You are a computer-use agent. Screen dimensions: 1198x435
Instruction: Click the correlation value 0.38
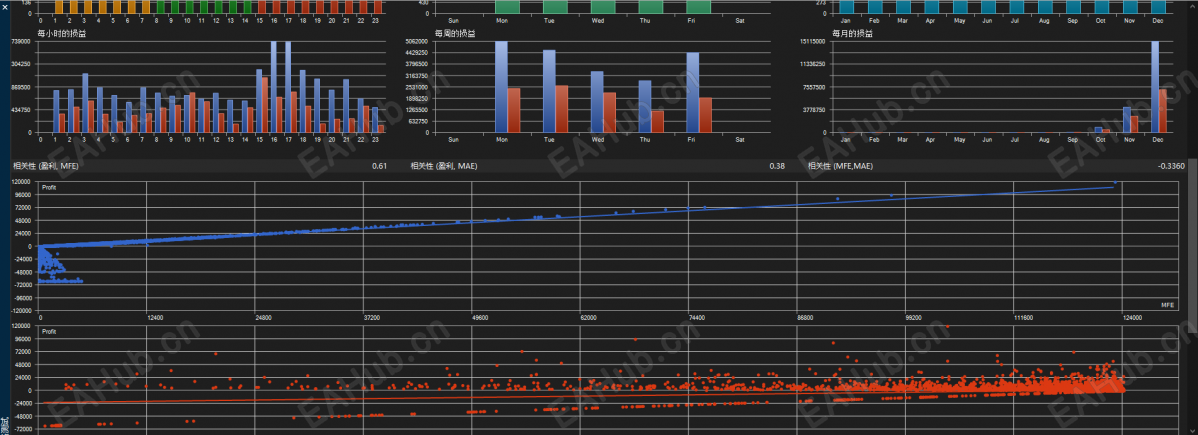[777, 166]
